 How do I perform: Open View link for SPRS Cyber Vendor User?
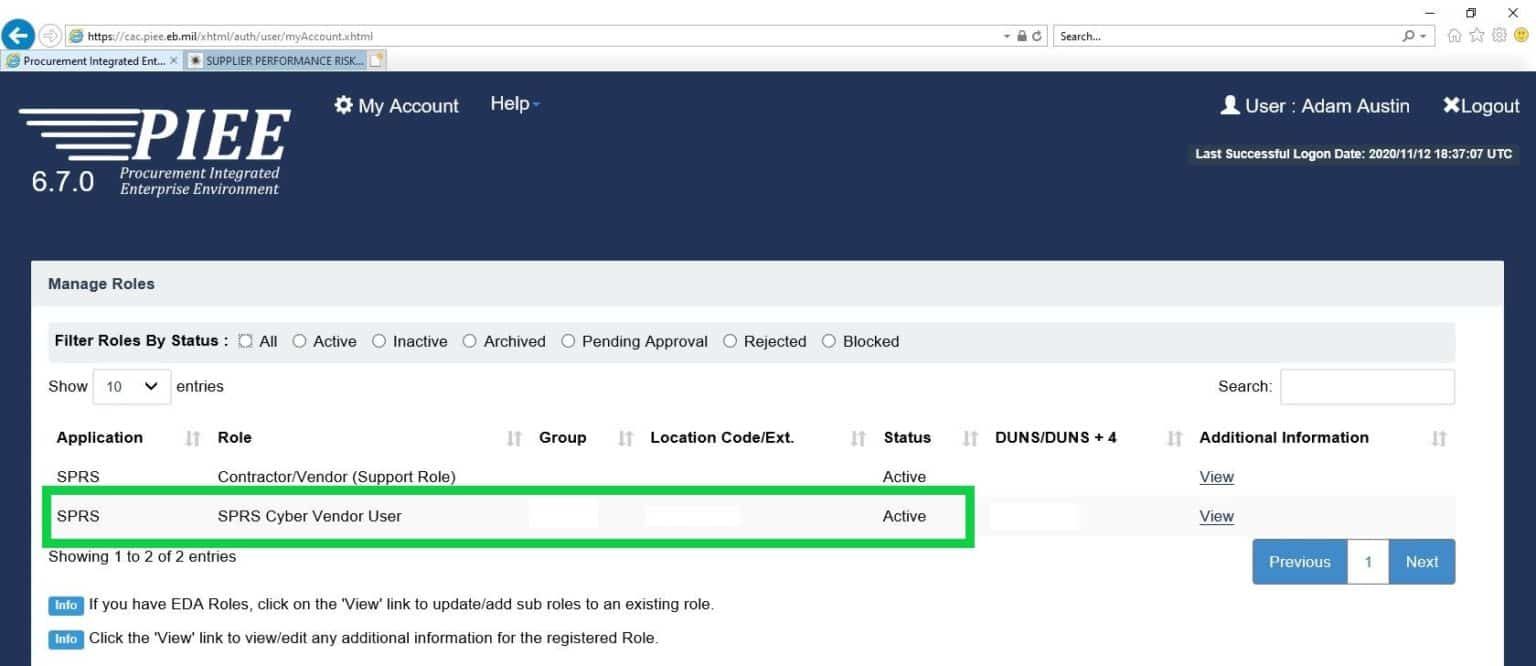[1217, 516]
